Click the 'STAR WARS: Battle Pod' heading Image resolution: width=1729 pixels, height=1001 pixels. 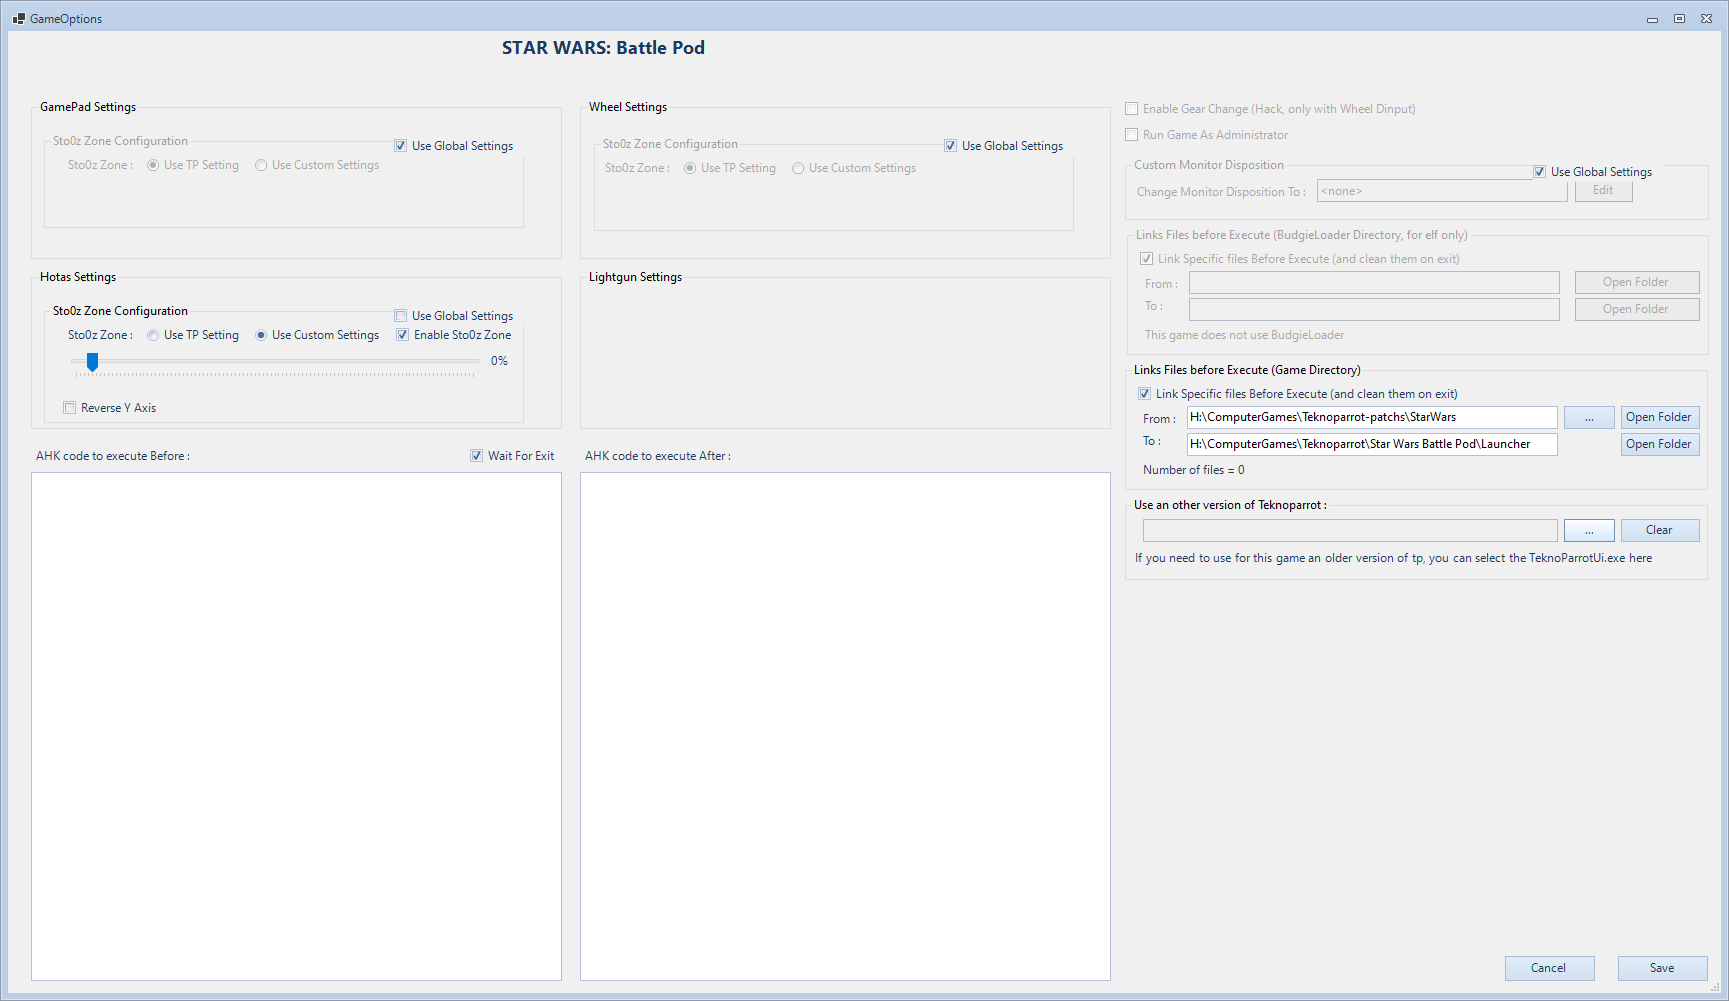tap(603, 48)
